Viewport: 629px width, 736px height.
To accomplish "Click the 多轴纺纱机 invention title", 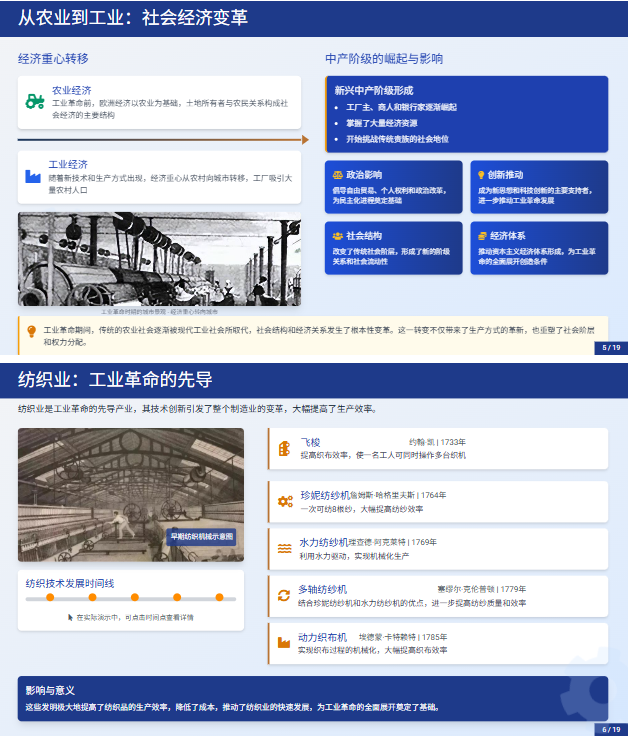I will click(x=322, y=590).
